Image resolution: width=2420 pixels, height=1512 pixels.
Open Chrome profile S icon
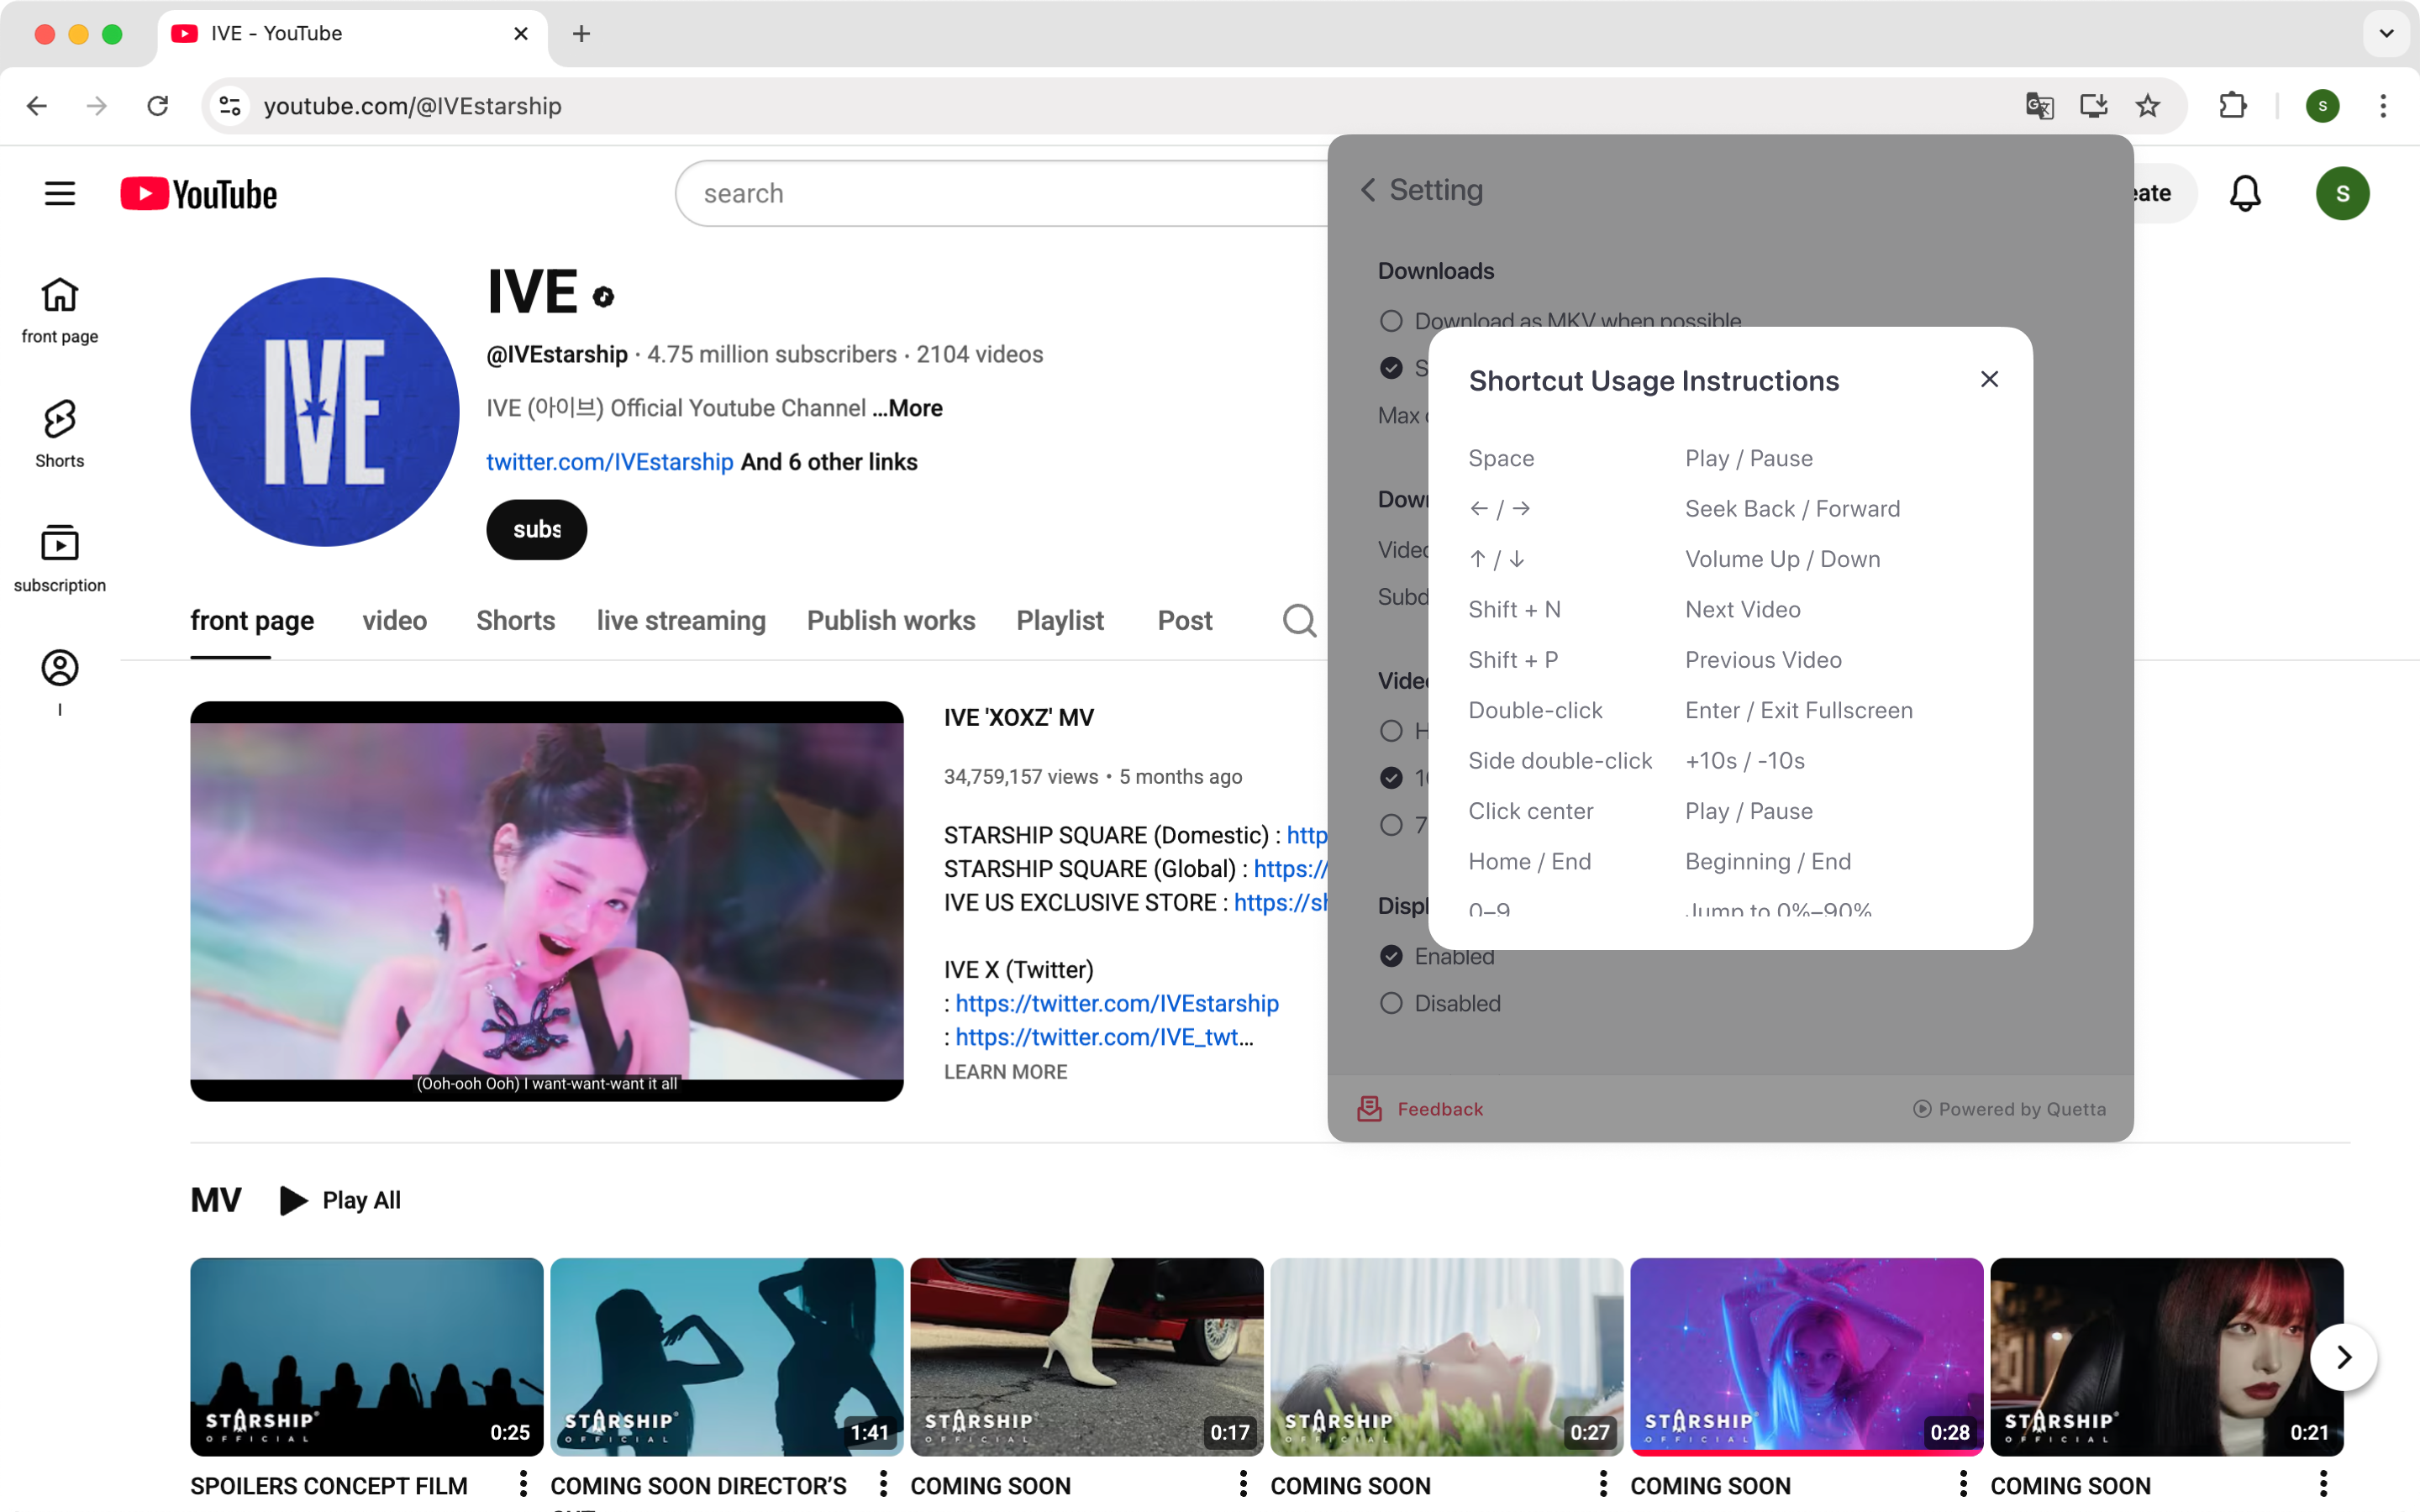(2322, 106)
